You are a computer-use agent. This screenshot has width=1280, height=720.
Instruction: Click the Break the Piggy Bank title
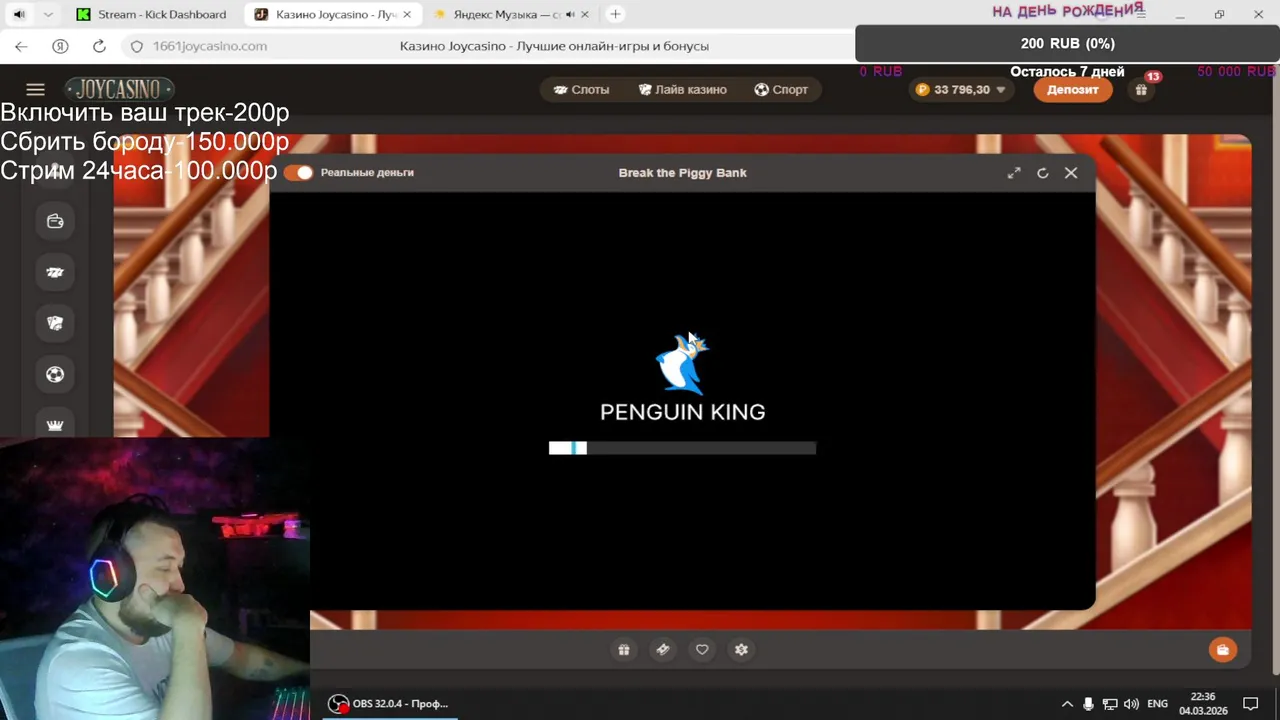[682, 173]
